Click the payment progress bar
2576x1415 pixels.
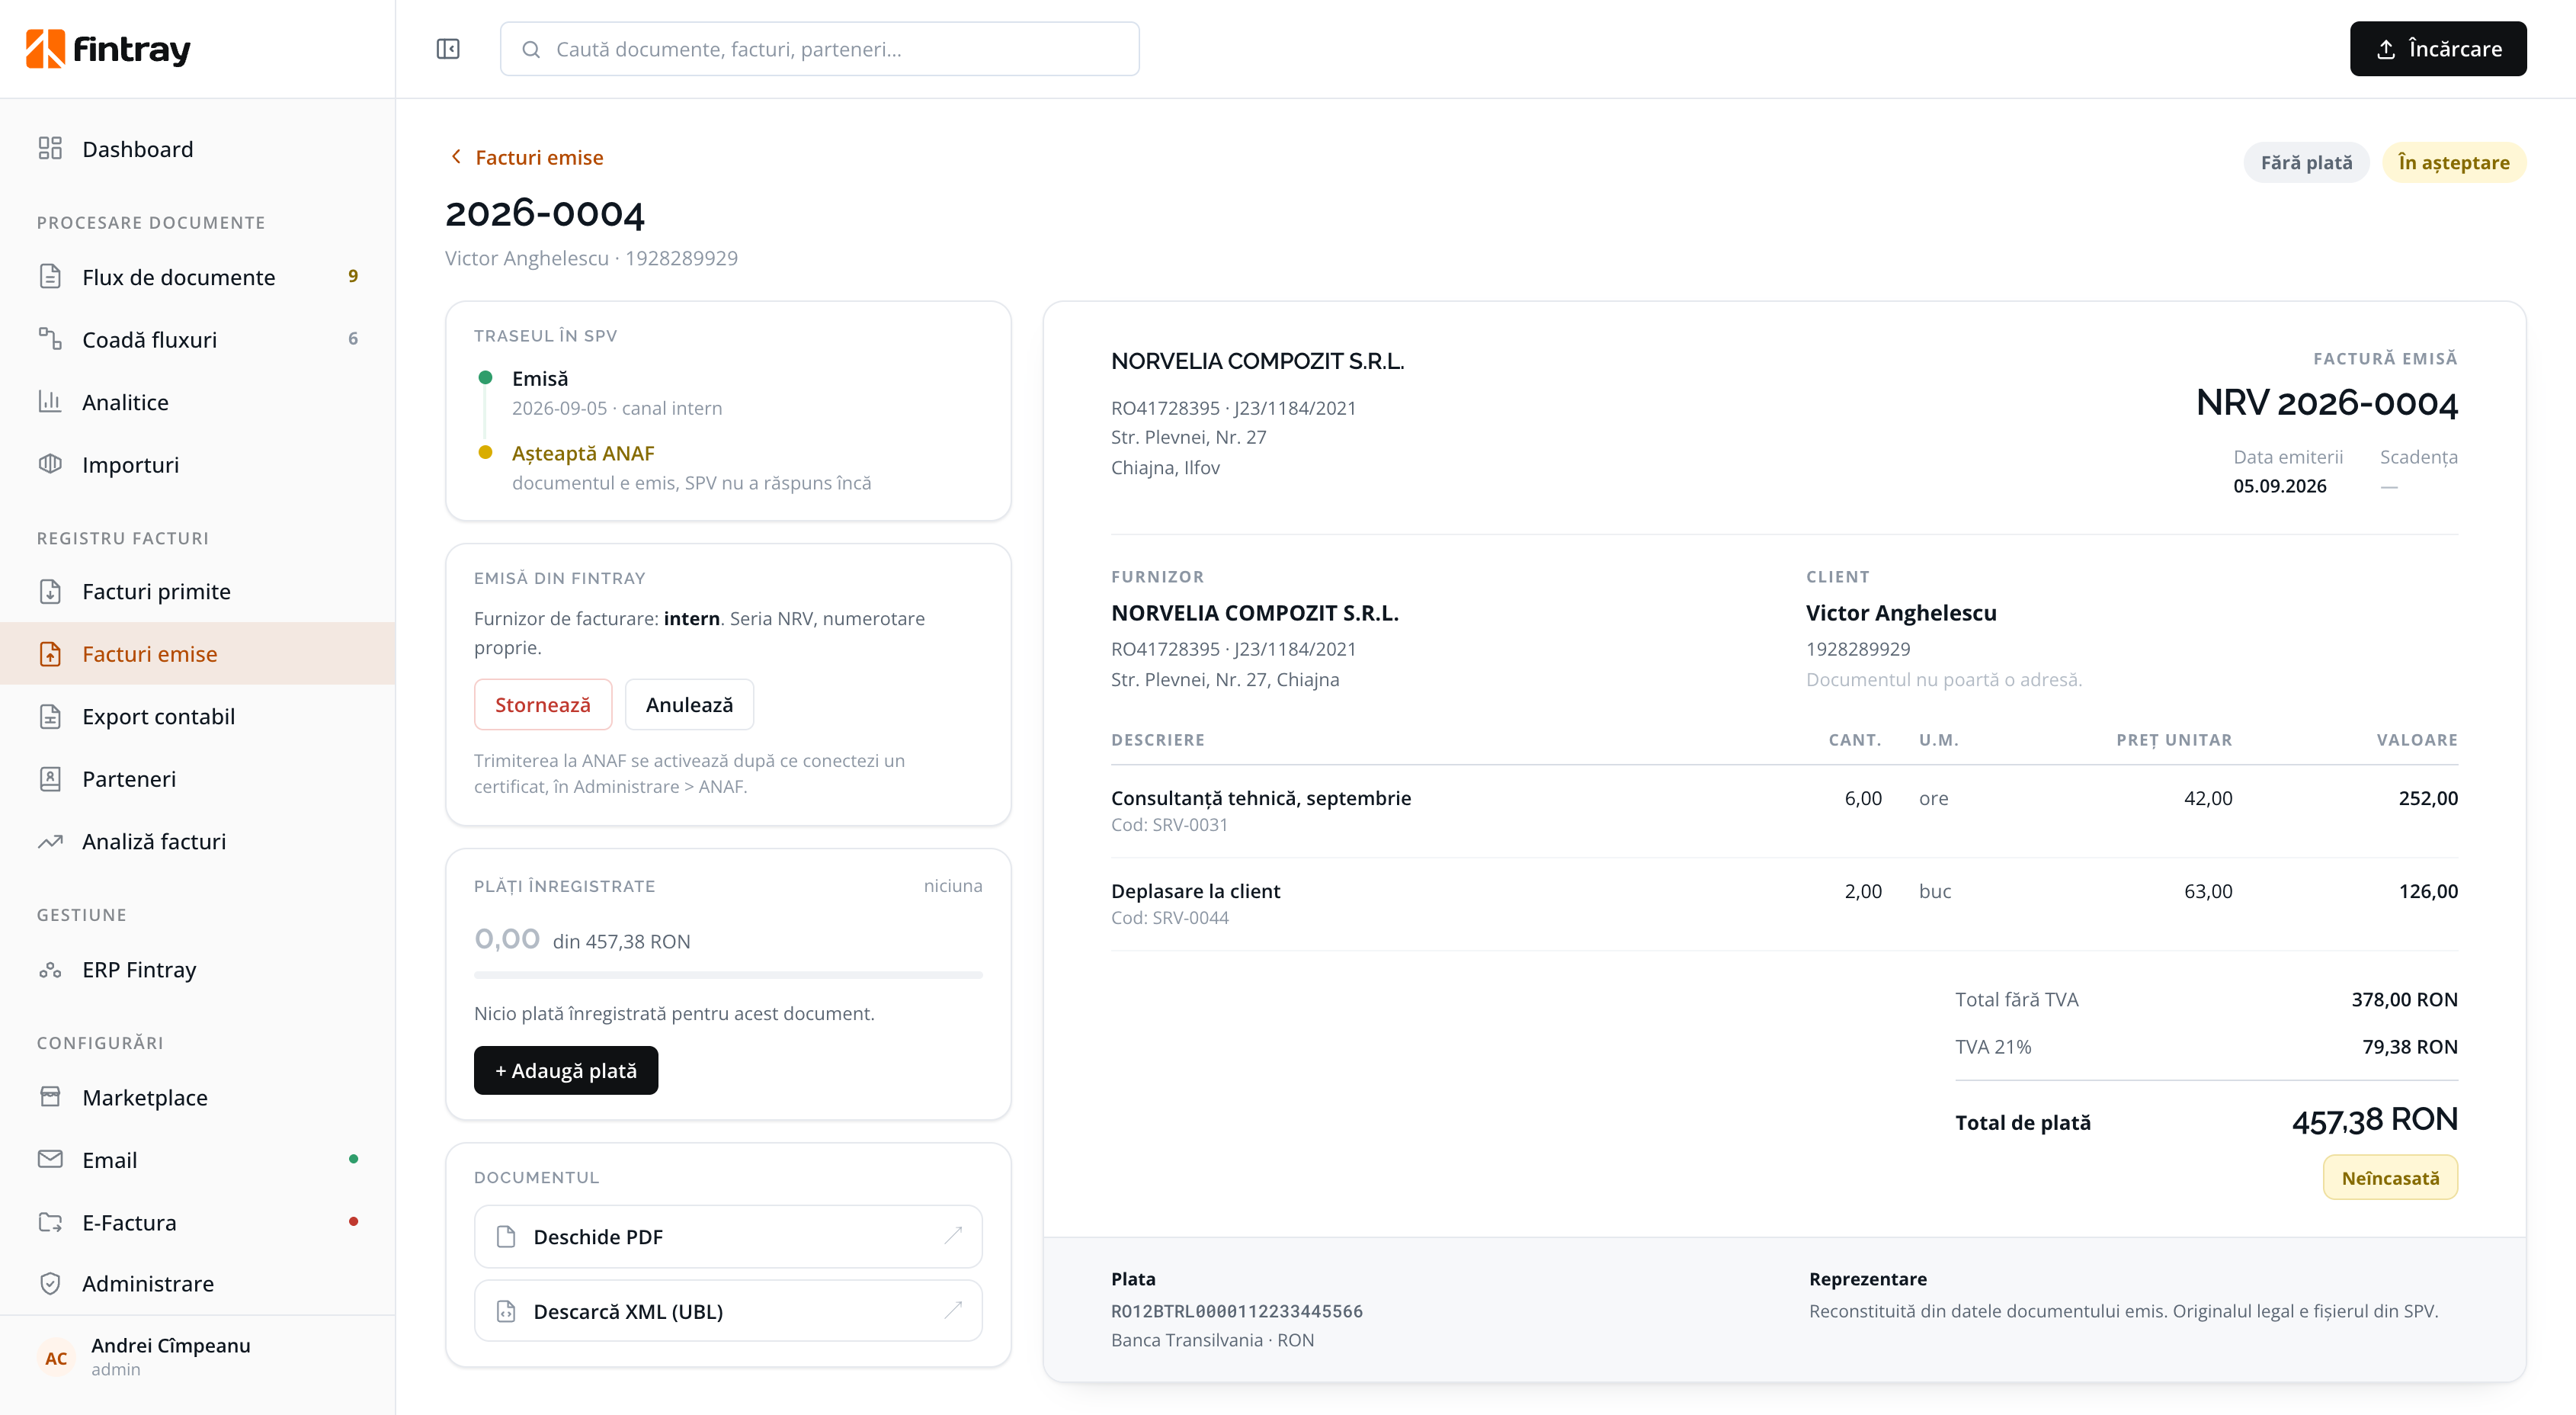pos(728,975)
